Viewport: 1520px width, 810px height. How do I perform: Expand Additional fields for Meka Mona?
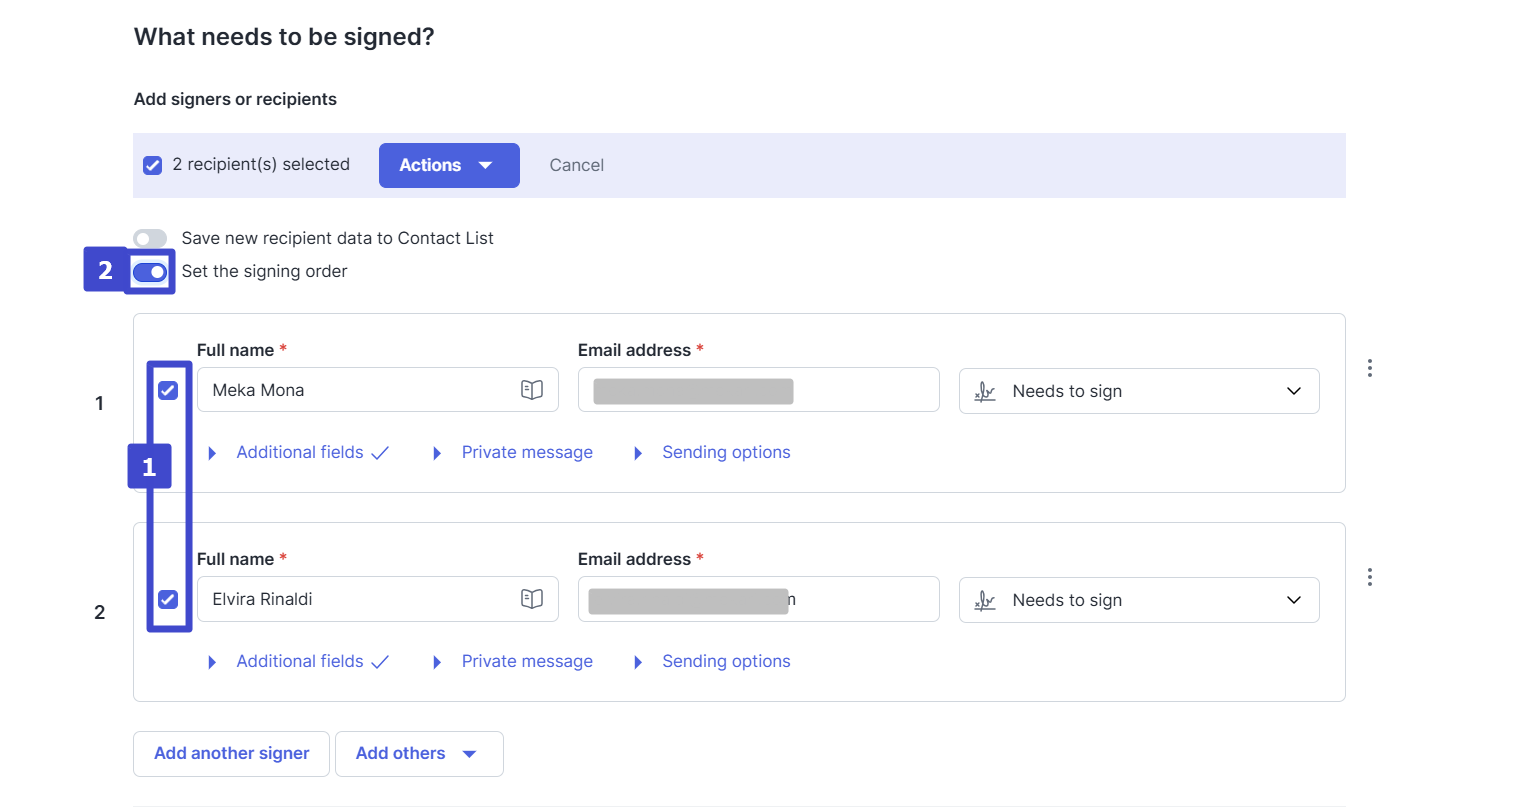coord(299,453)
